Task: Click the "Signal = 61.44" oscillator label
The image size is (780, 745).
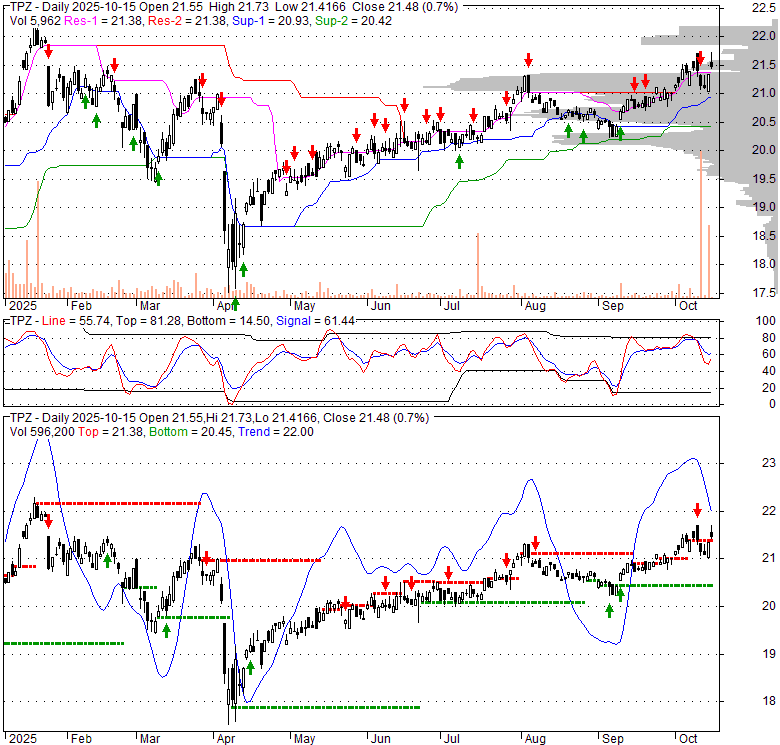Action: (x=315, y=321)
